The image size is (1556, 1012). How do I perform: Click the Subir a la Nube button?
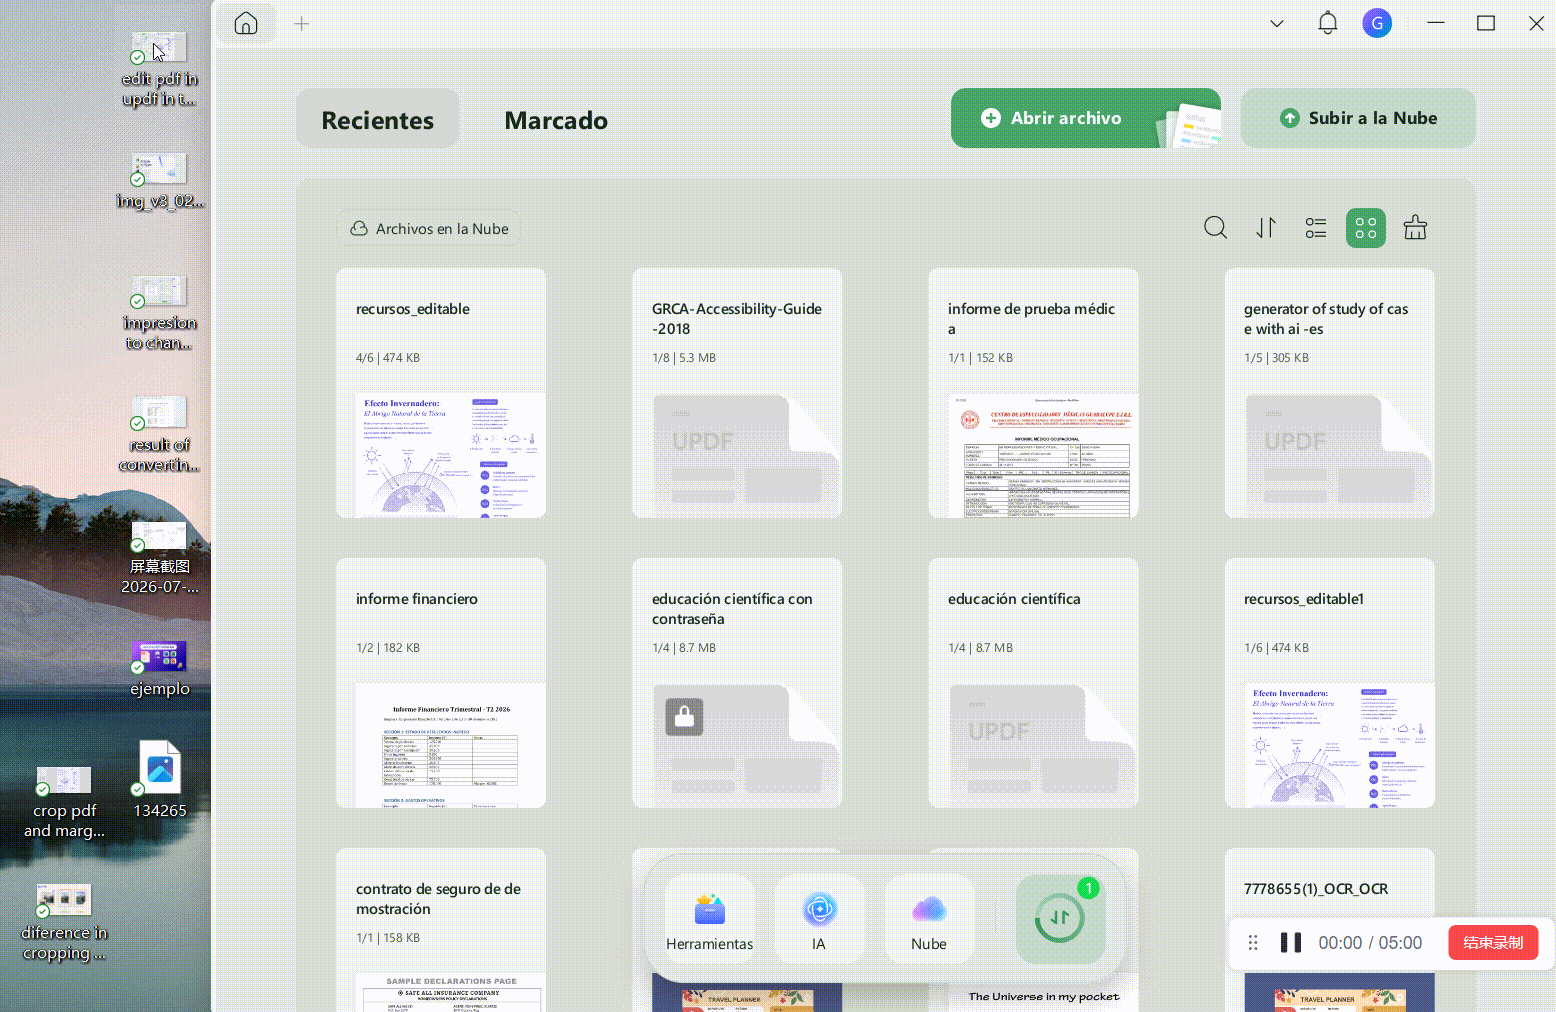click(x=1358, y=118)
